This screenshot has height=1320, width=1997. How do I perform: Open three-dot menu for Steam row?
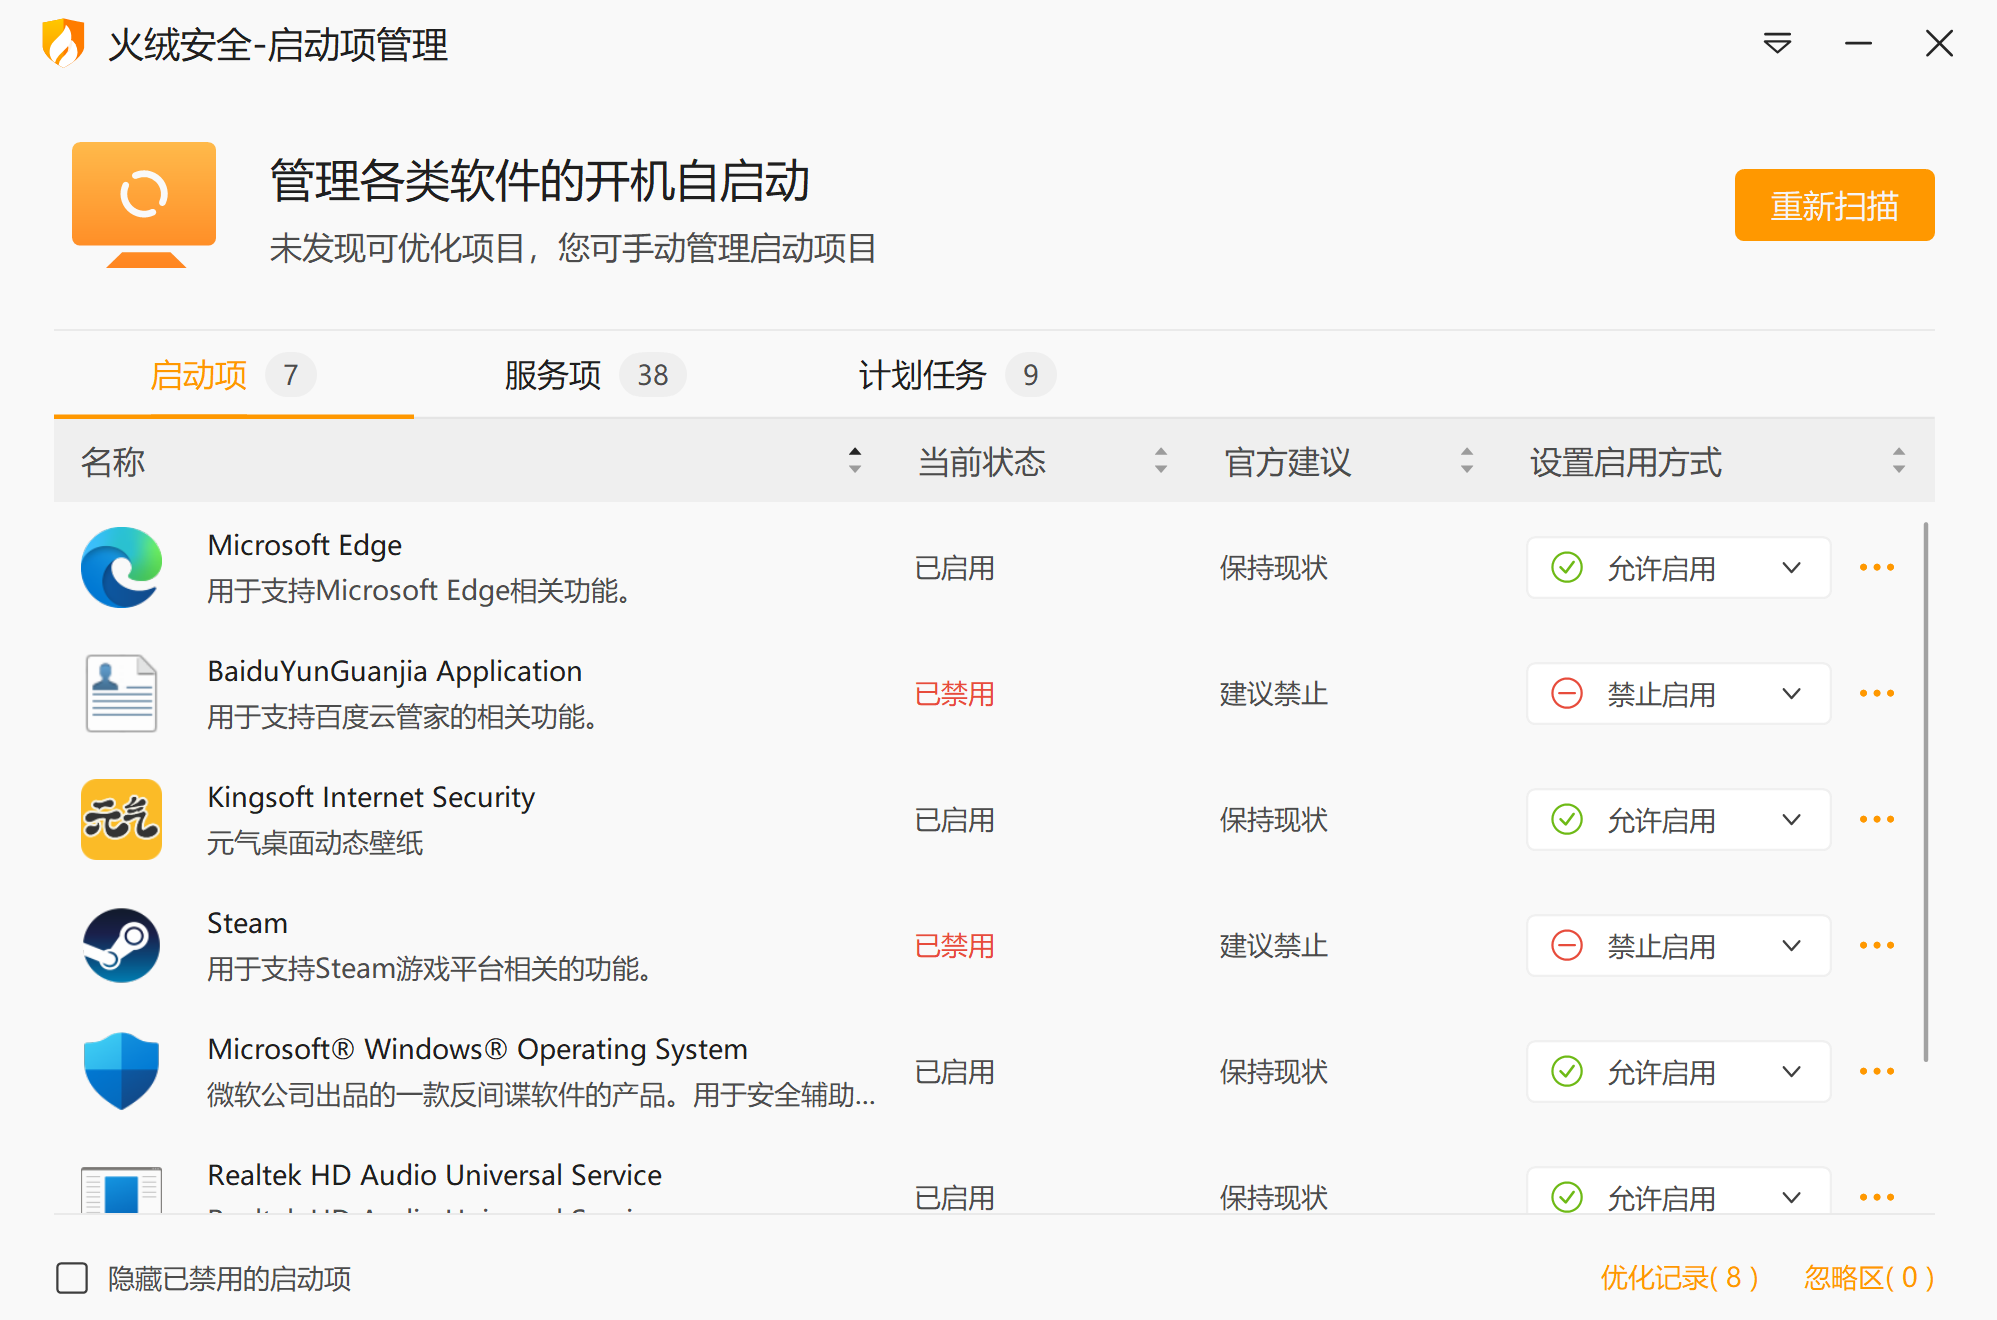click(x=1876, y=945)
